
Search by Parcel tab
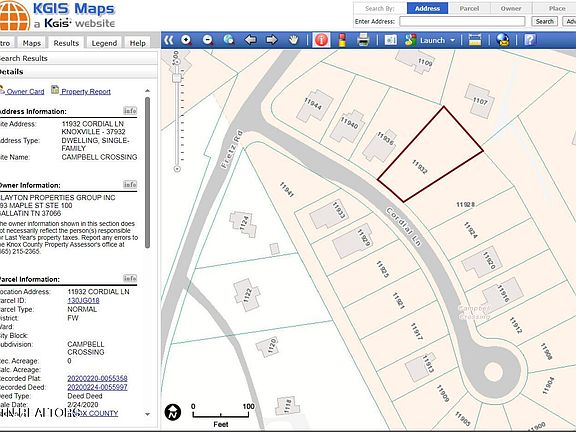469,8
